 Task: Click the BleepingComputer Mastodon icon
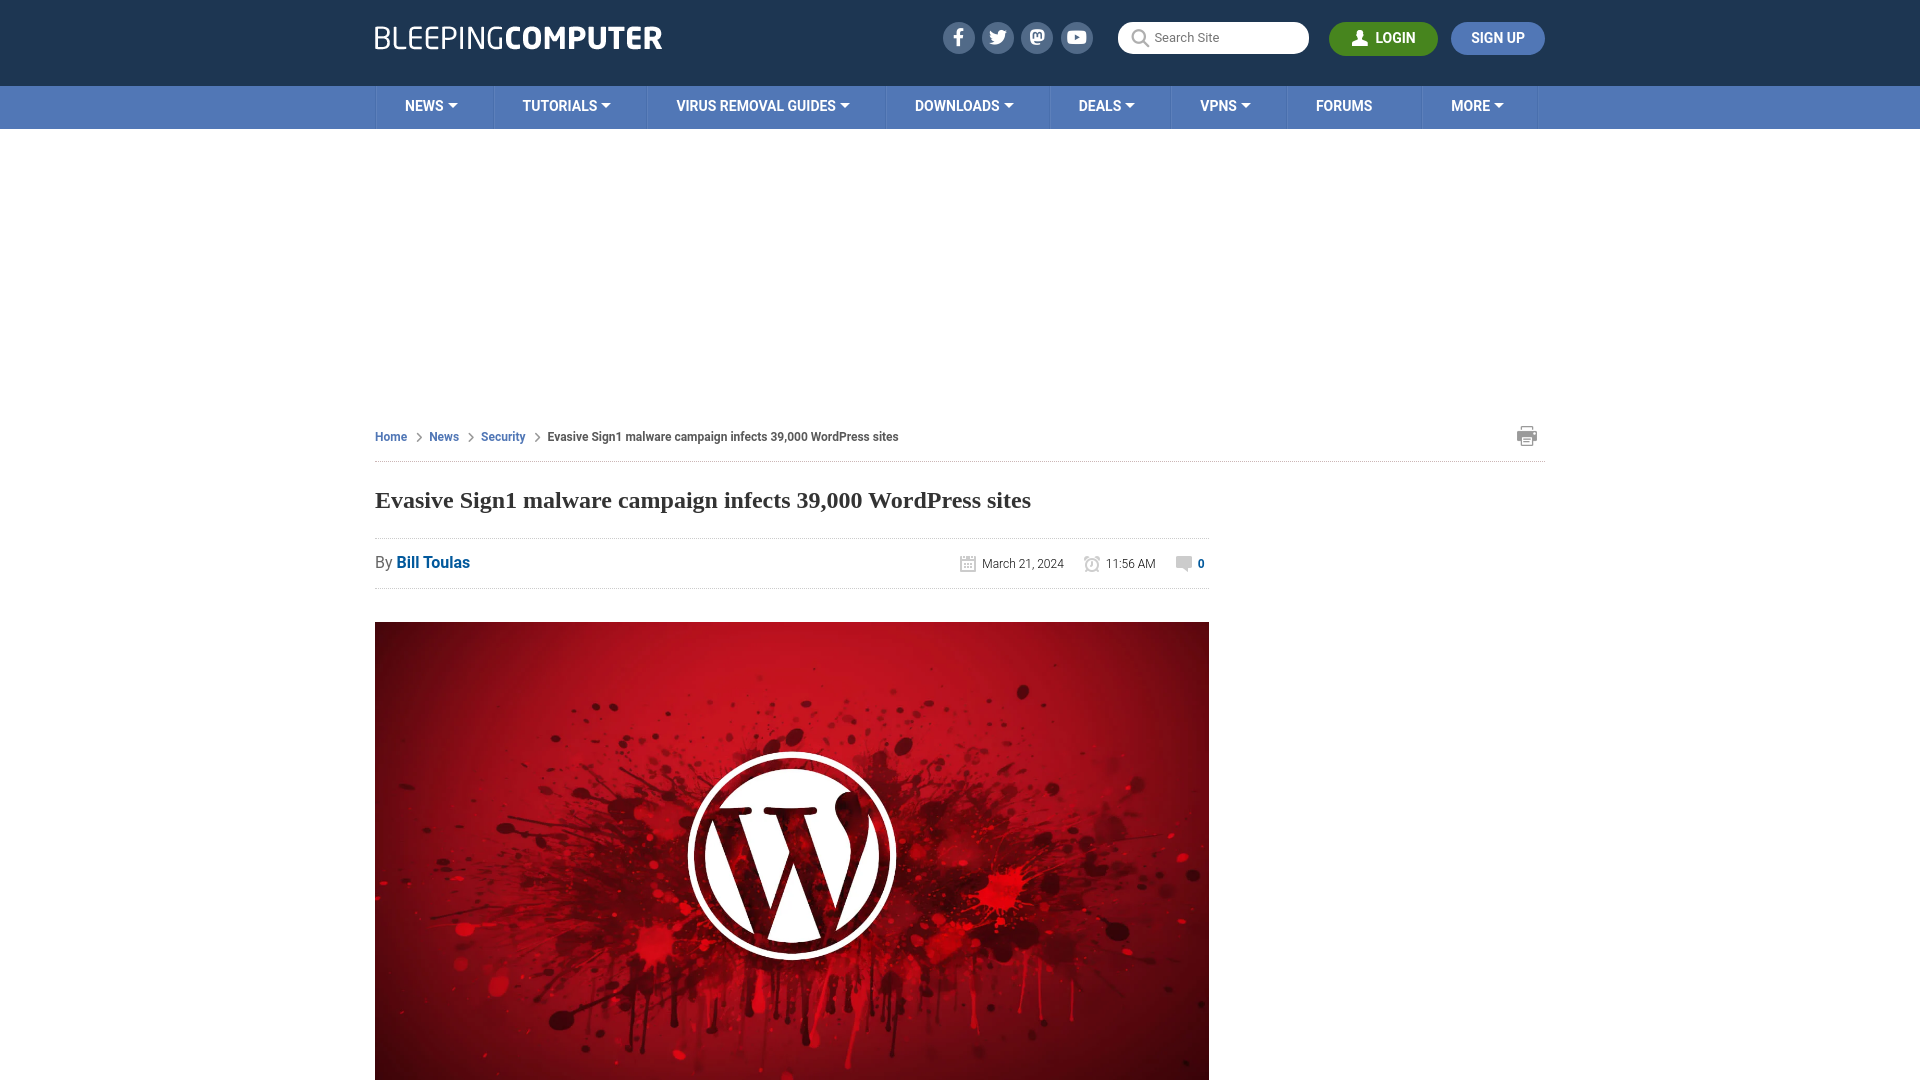point(1038,37)
